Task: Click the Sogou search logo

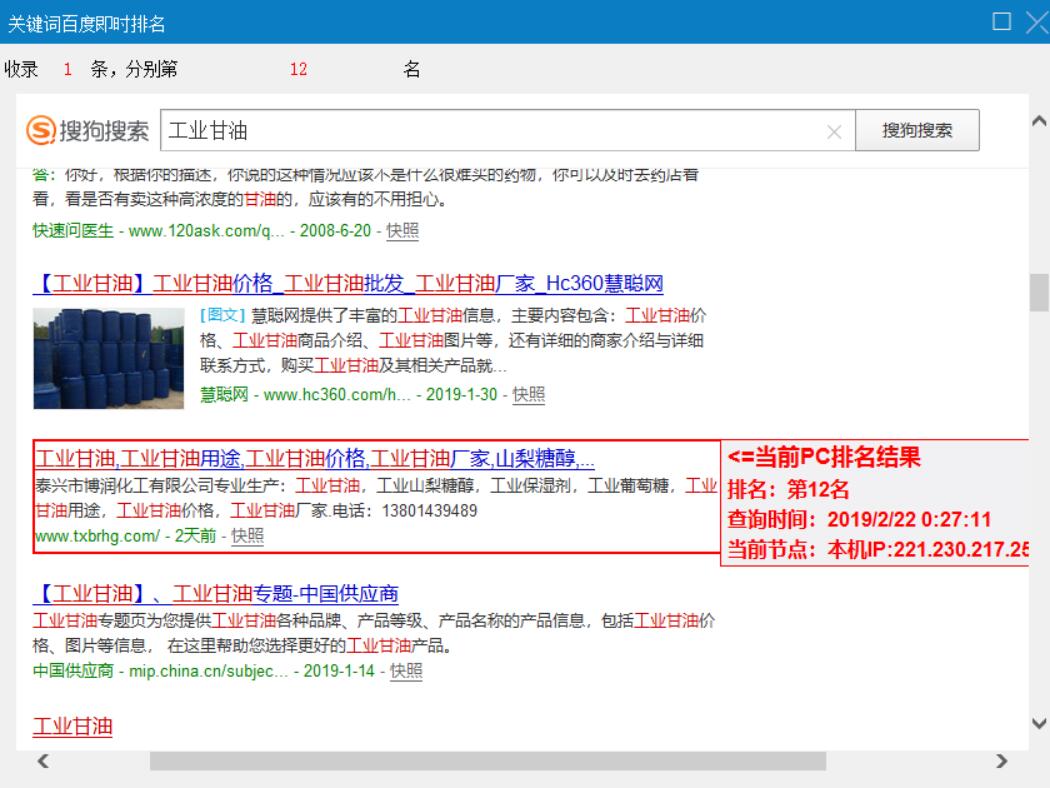Action: pos(88,130)
